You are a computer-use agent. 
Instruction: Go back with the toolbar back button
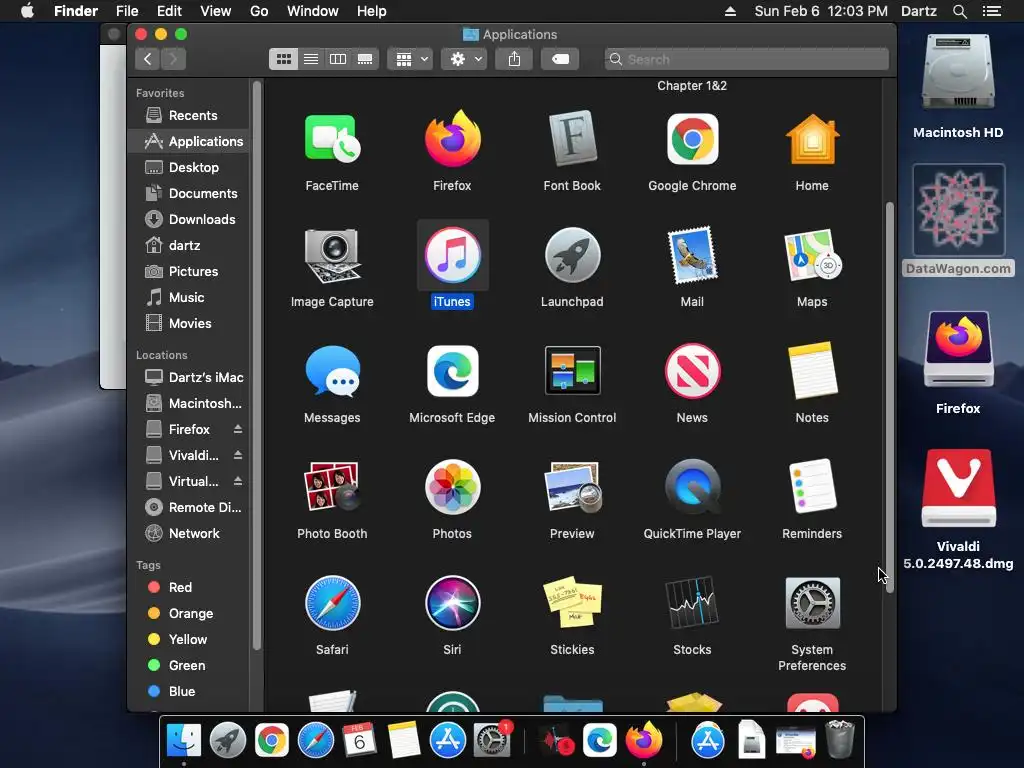148,59
